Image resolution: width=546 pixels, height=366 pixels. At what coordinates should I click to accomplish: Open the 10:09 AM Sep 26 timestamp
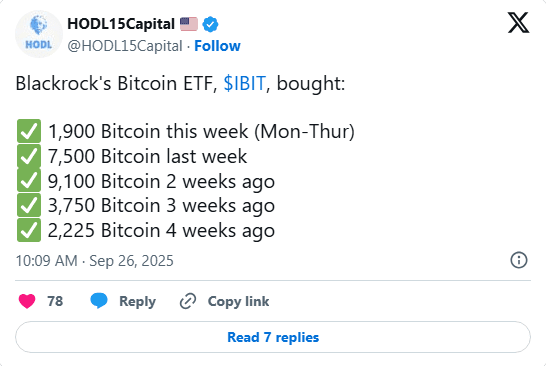coord(95,261)
